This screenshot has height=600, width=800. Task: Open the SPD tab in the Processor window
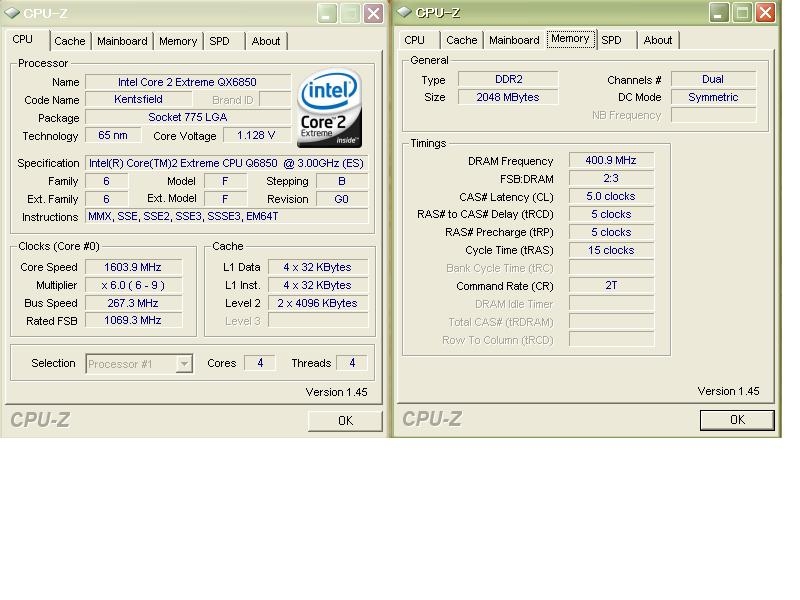click(219, 41)
